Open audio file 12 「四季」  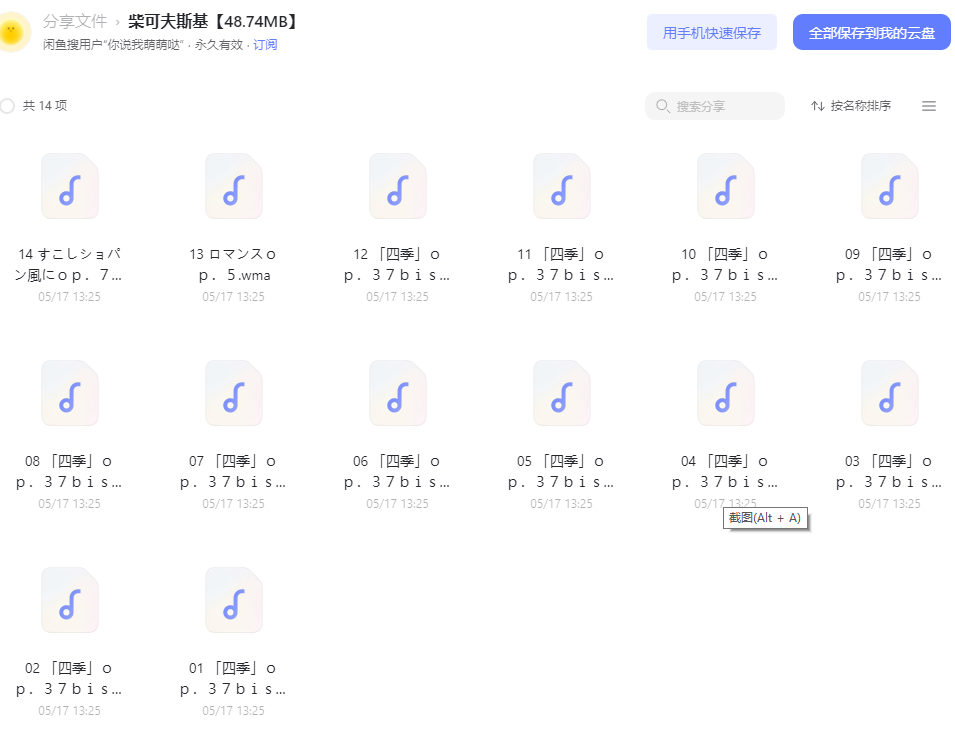(398, 186)
